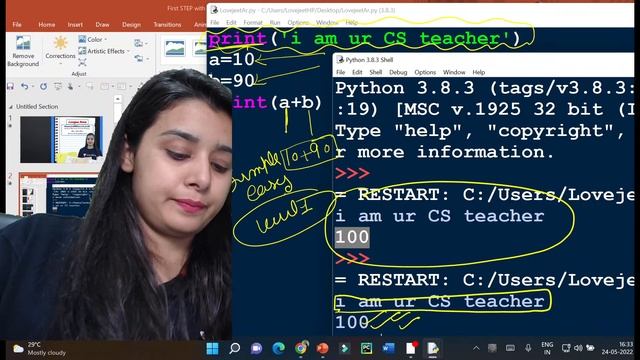640x360 pixels.
Task: Open Options menu in IDLE editor window
Action: (298, 22)
